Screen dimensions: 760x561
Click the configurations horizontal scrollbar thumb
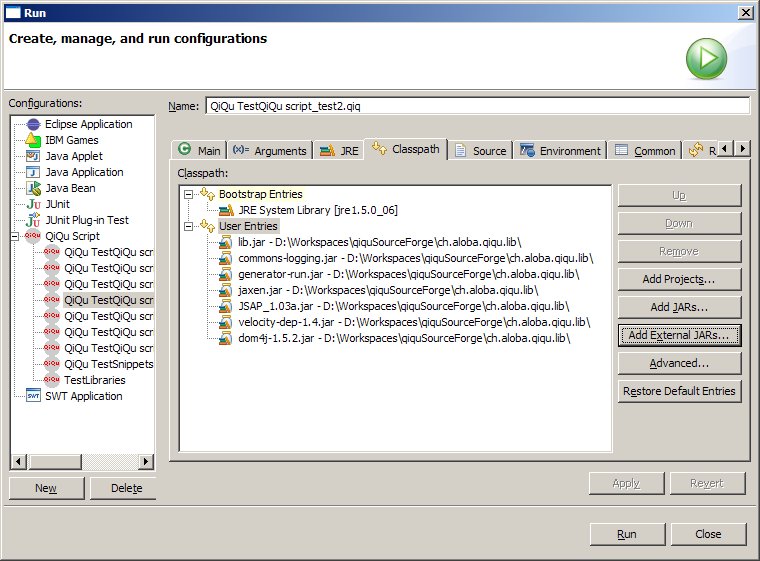(54, 461)
